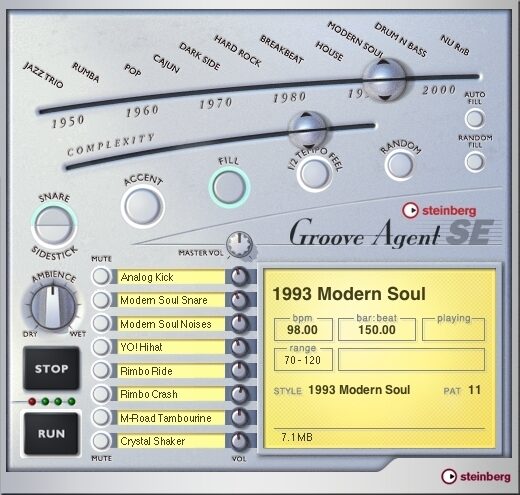This screenshot has height=495, width=520.
Task: Click the AMBIENCE dry/wet knob
Action: (x=53, y=307)
